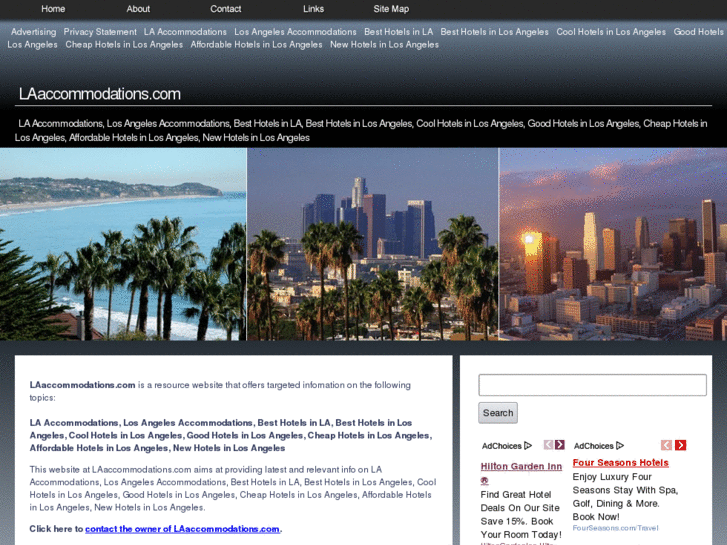Image resolution: width=727 pixels, height=545 pixels.
Task: Click Cool Hotels in Los Angeles link
Action: click(611, 32)
